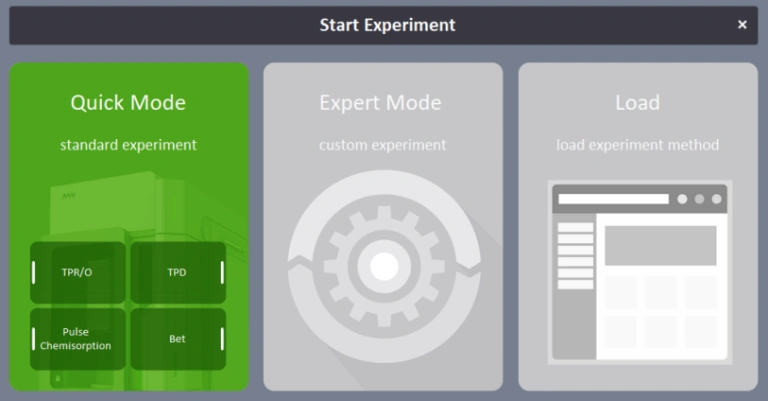Open the Expert Mode heading
Screen dimensions: 768x401
tap(380, 103)
